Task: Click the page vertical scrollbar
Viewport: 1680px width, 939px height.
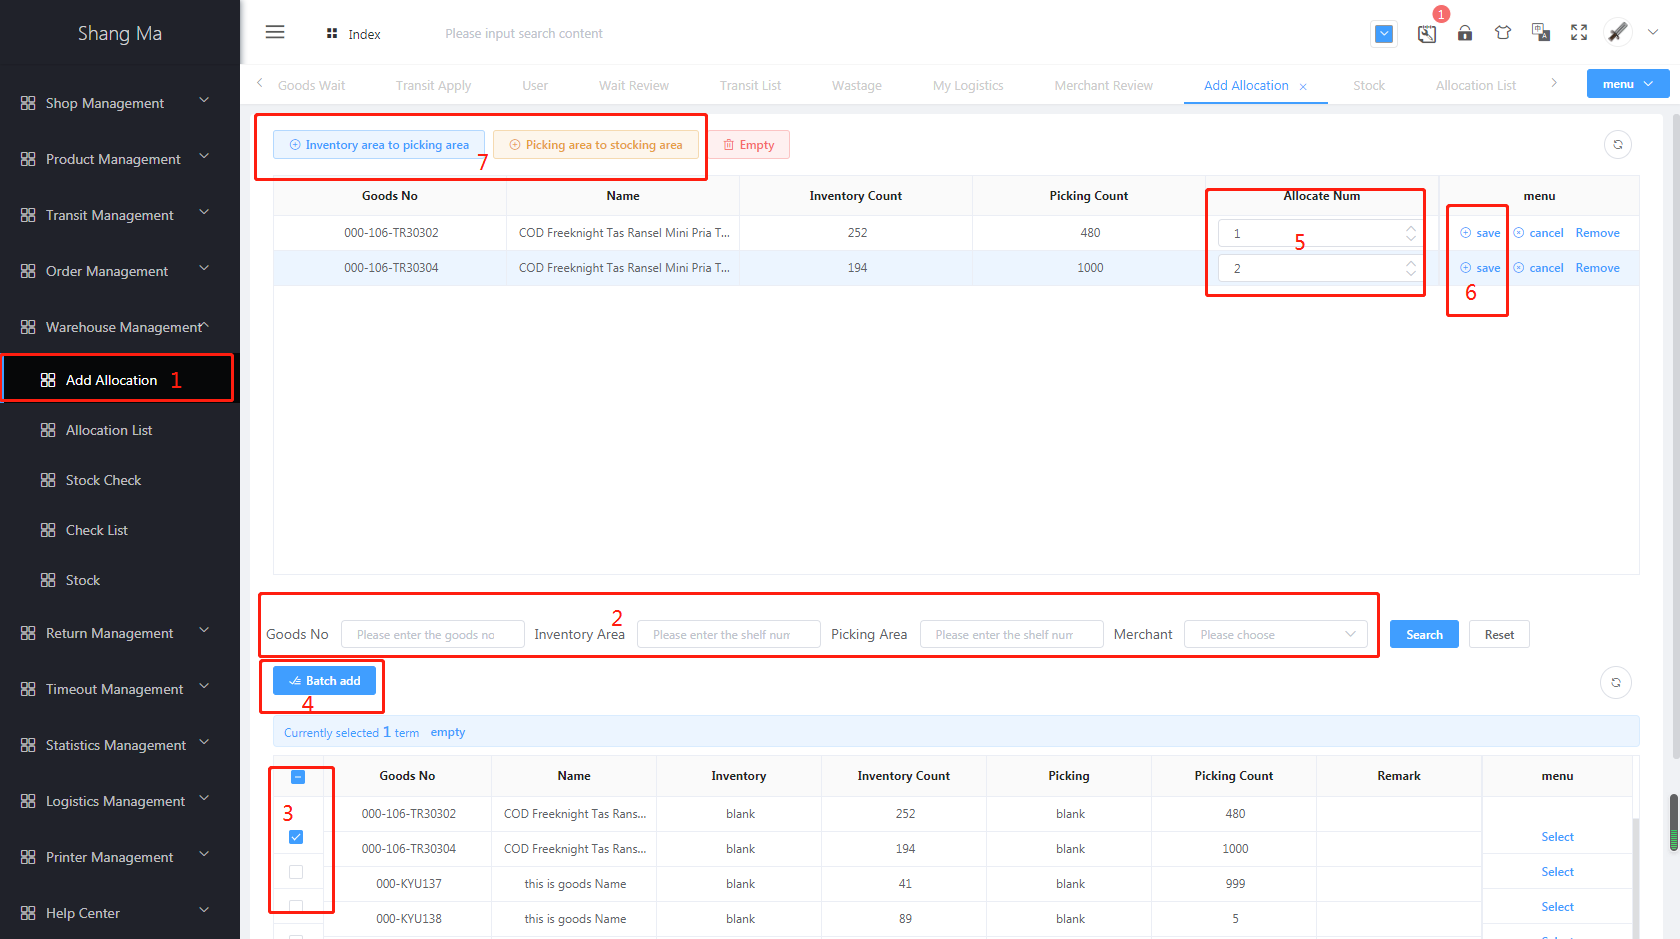Action: (x=1674, y=435)
